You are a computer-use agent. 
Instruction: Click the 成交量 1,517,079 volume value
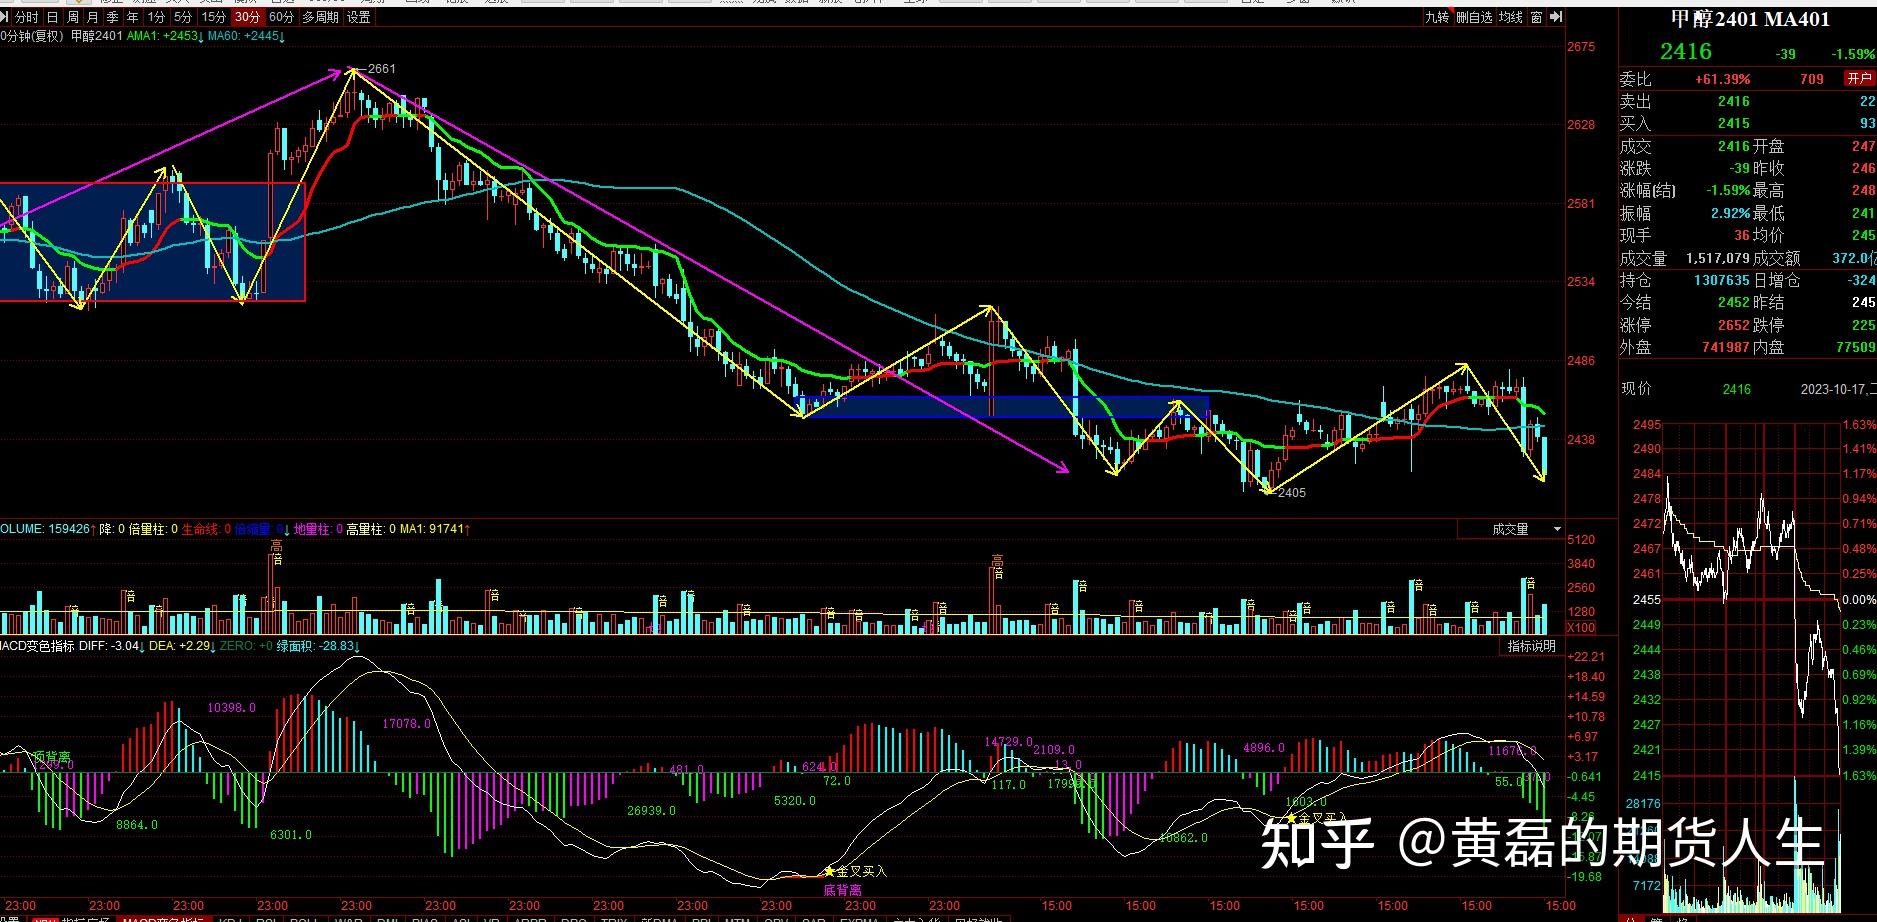(1718, 258)
